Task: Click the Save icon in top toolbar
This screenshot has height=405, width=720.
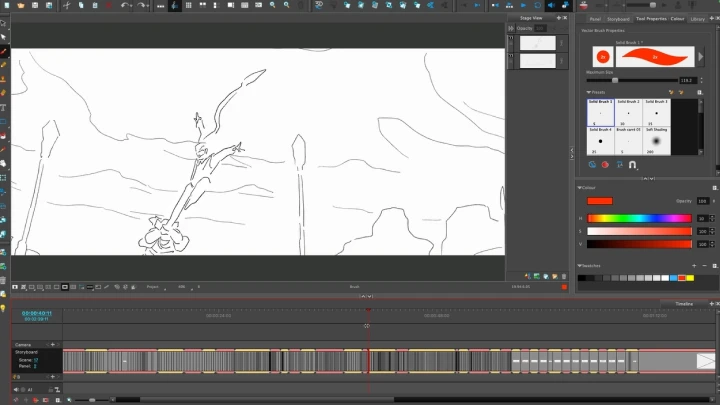Action: click(36, 5)
